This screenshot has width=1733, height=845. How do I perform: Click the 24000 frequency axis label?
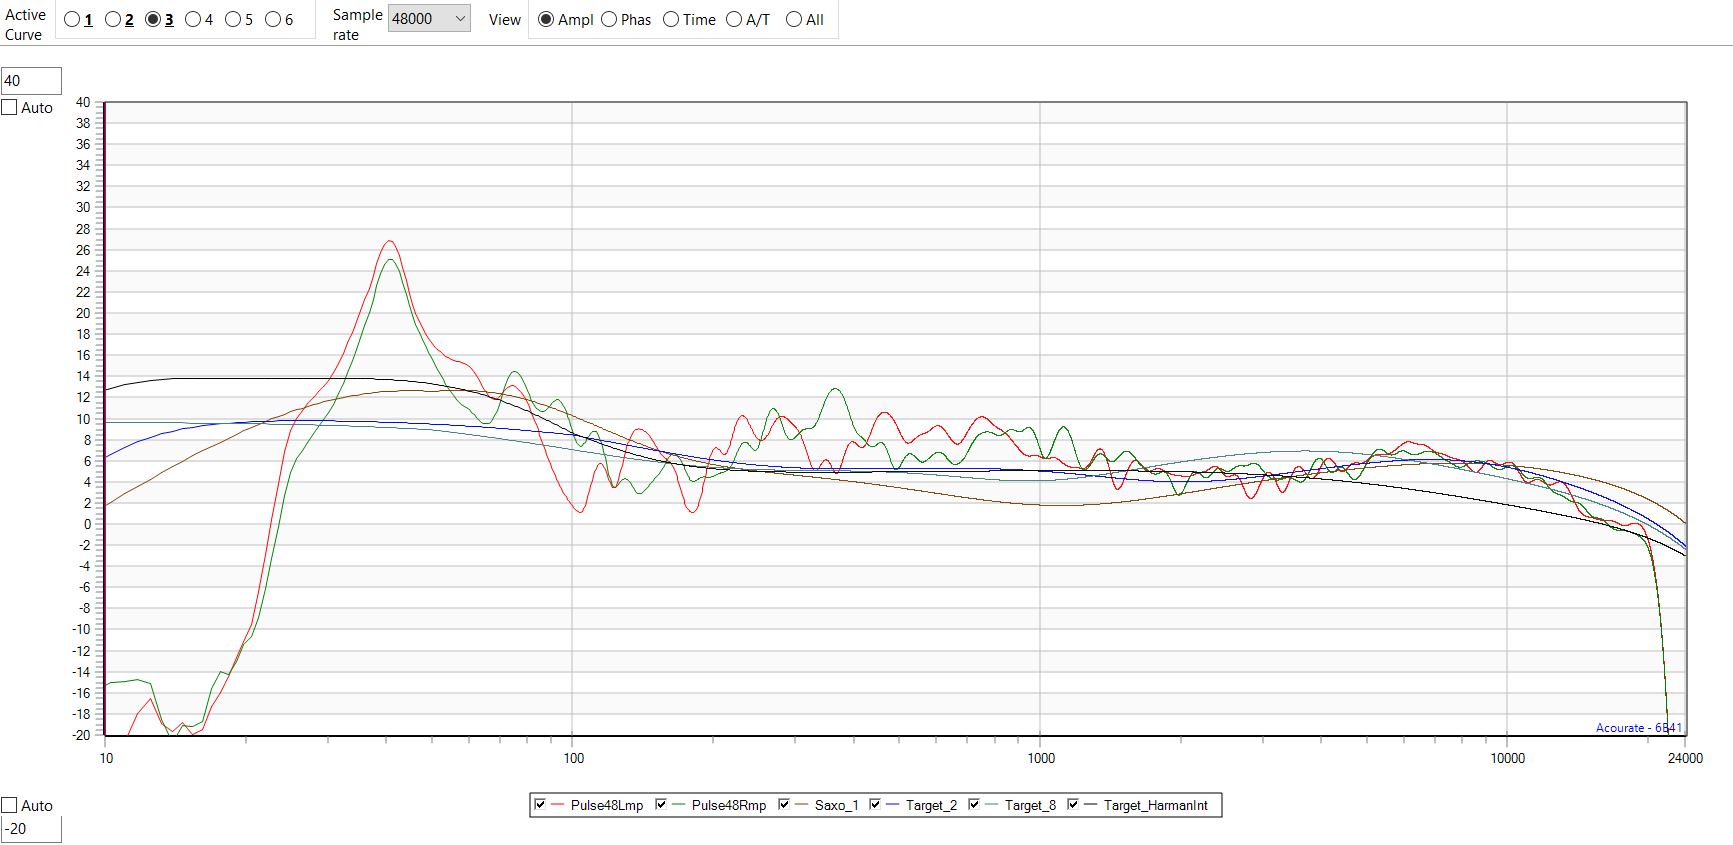tap(1685, 758)
